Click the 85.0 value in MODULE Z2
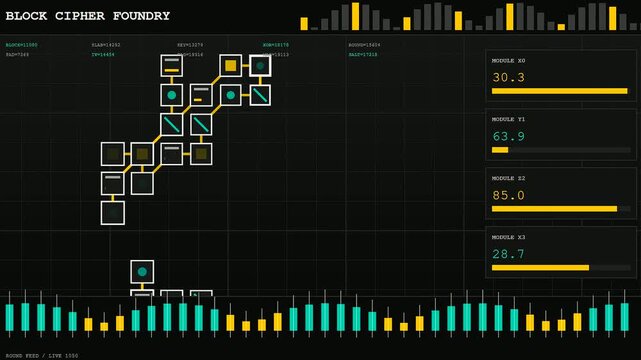This screenshot has width=641, height=360. (508, 195)
